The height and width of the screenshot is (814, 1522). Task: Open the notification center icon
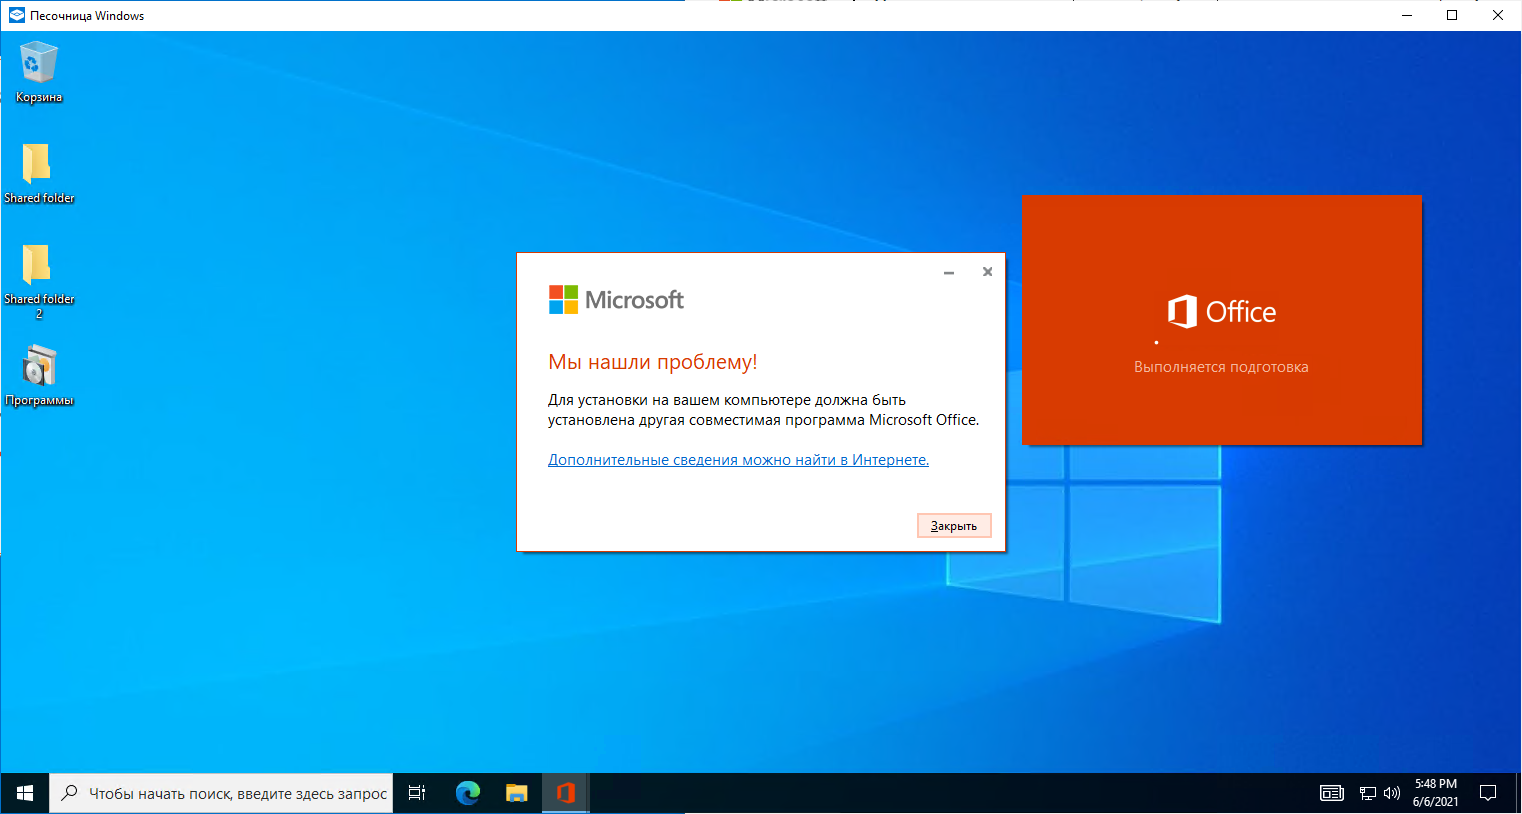point(1488,793)
